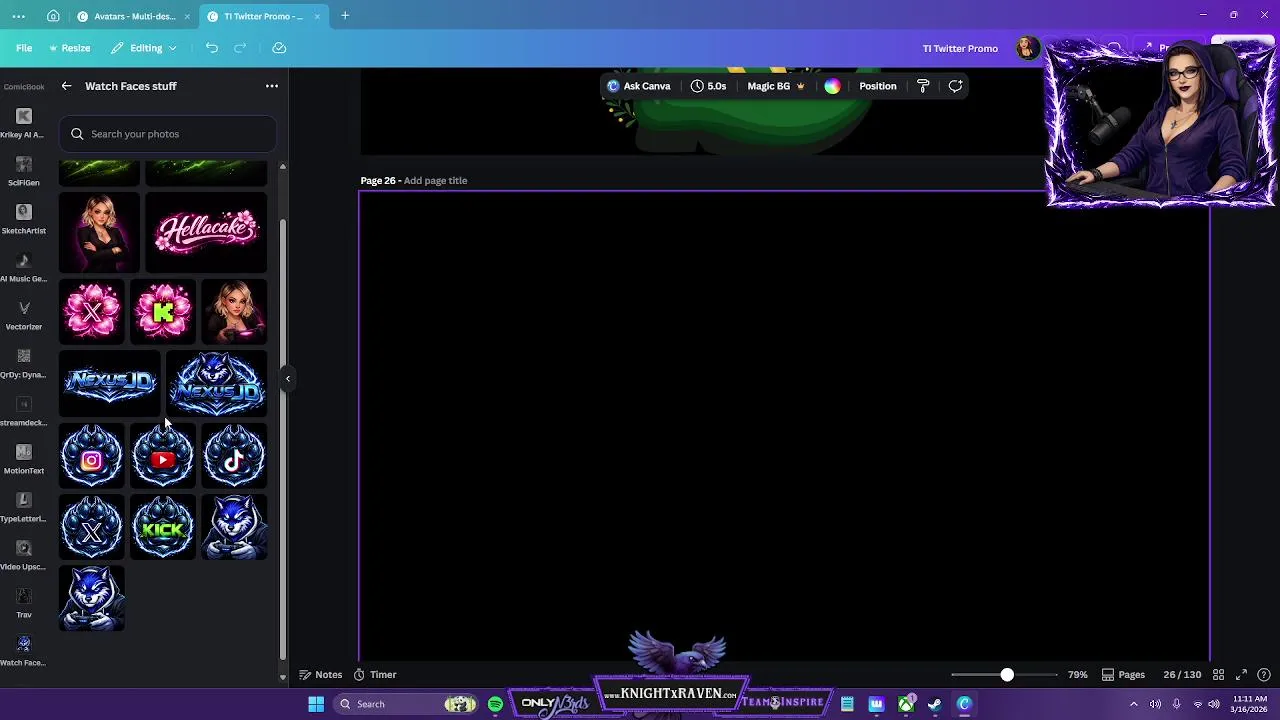Open Spotify from the taskbar
1280x720 pixels.
click(x=495, y=704)
